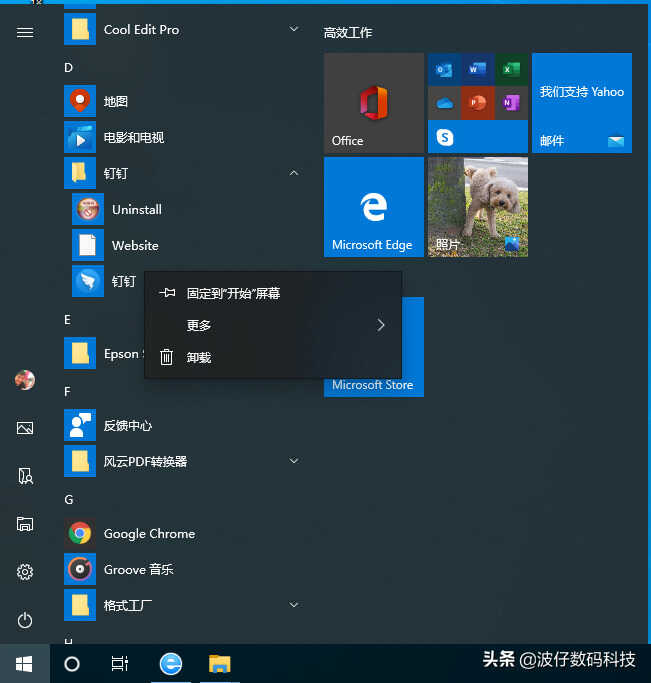651x683 pixels.
Task: Collapse the 钉钉 folder chevron
Action: [294, 173]
